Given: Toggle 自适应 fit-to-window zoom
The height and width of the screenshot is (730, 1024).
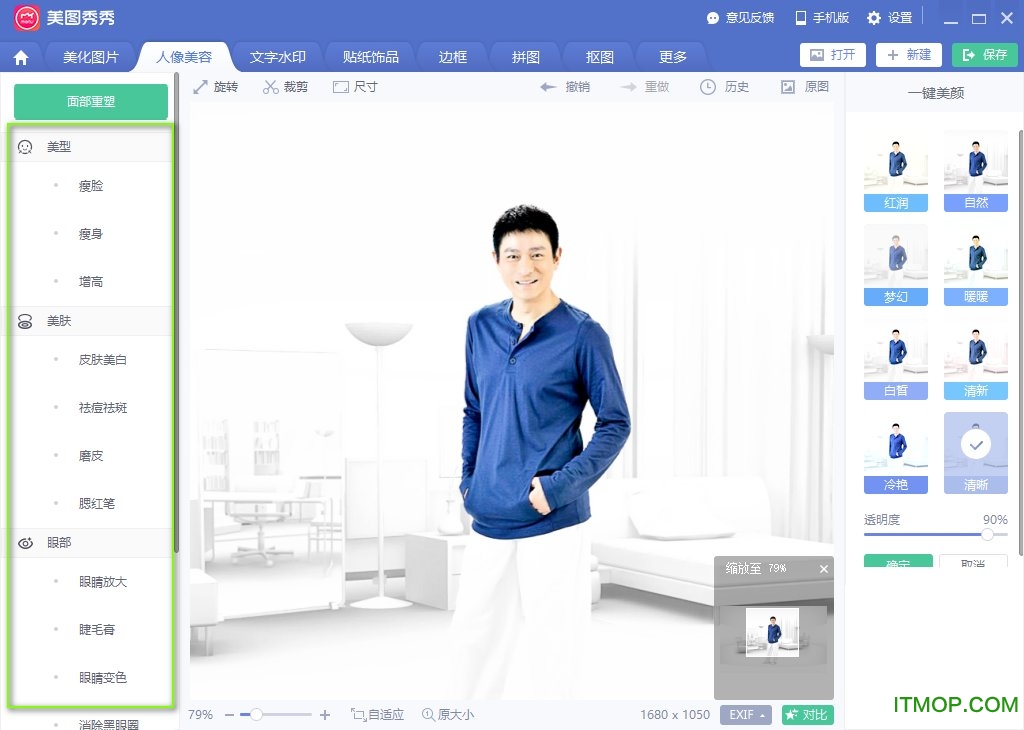Looking at the screenshot, I should (378, 714).
